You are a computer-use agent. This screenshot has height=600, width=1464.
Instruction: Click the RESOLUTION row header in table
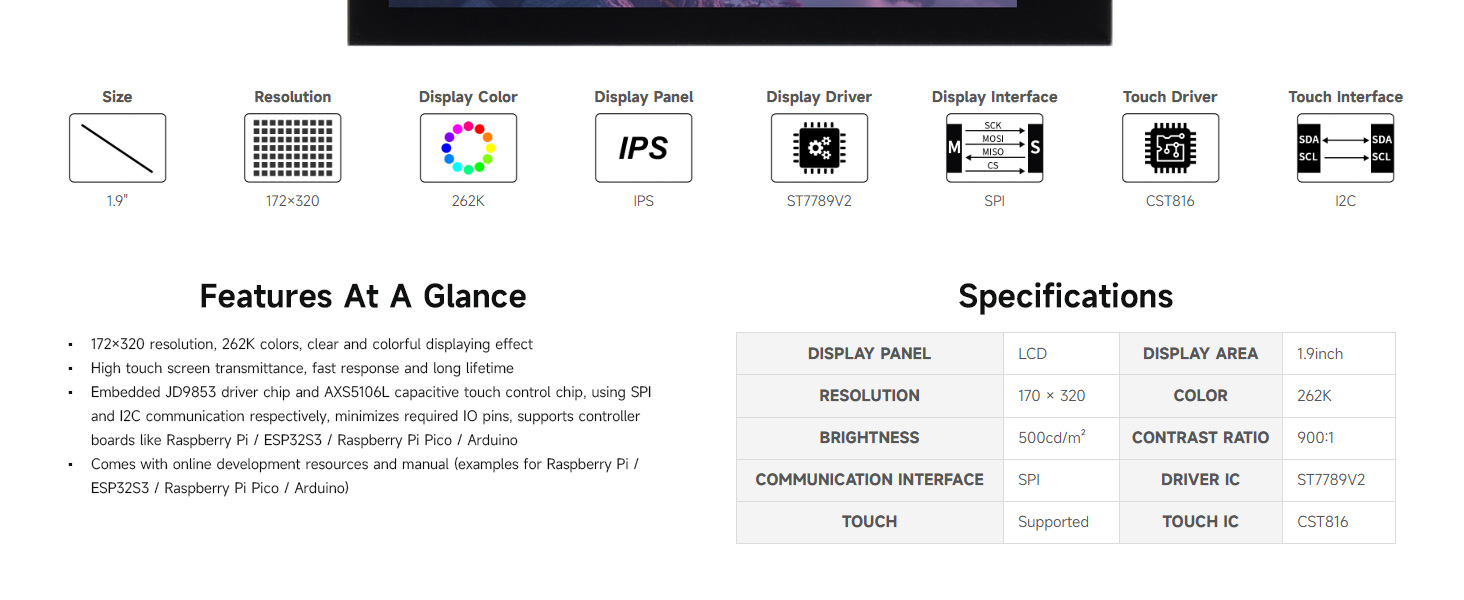[x=869, y=396]
